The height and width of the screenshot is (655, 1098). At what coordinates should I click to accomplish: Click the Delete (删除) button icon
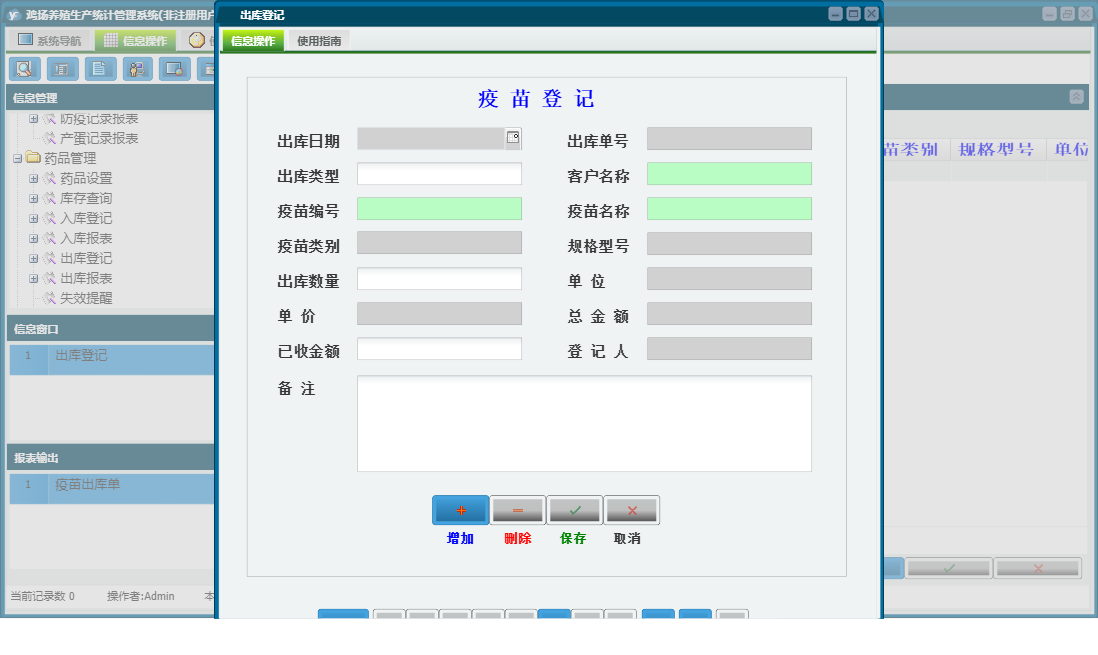click(x=517, y=510)
